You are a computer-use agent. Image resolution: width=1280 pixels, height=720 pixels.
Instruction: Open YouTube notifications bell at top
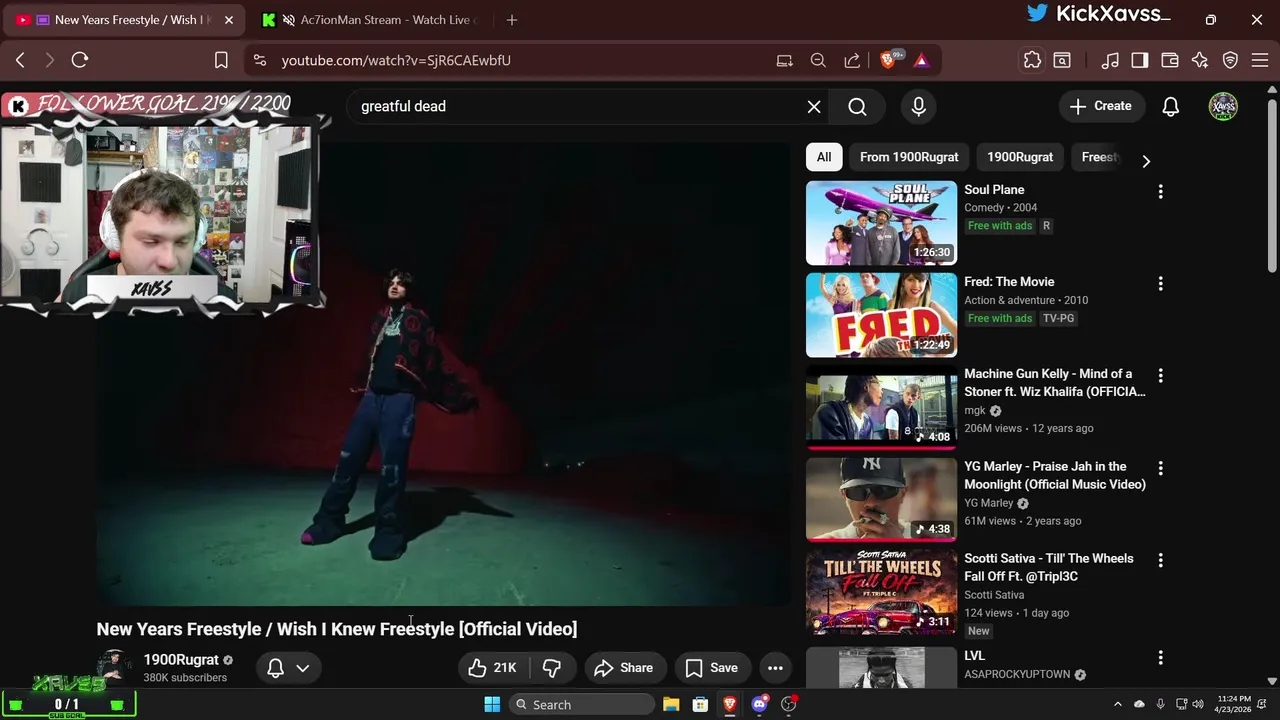click(1171, 106)
